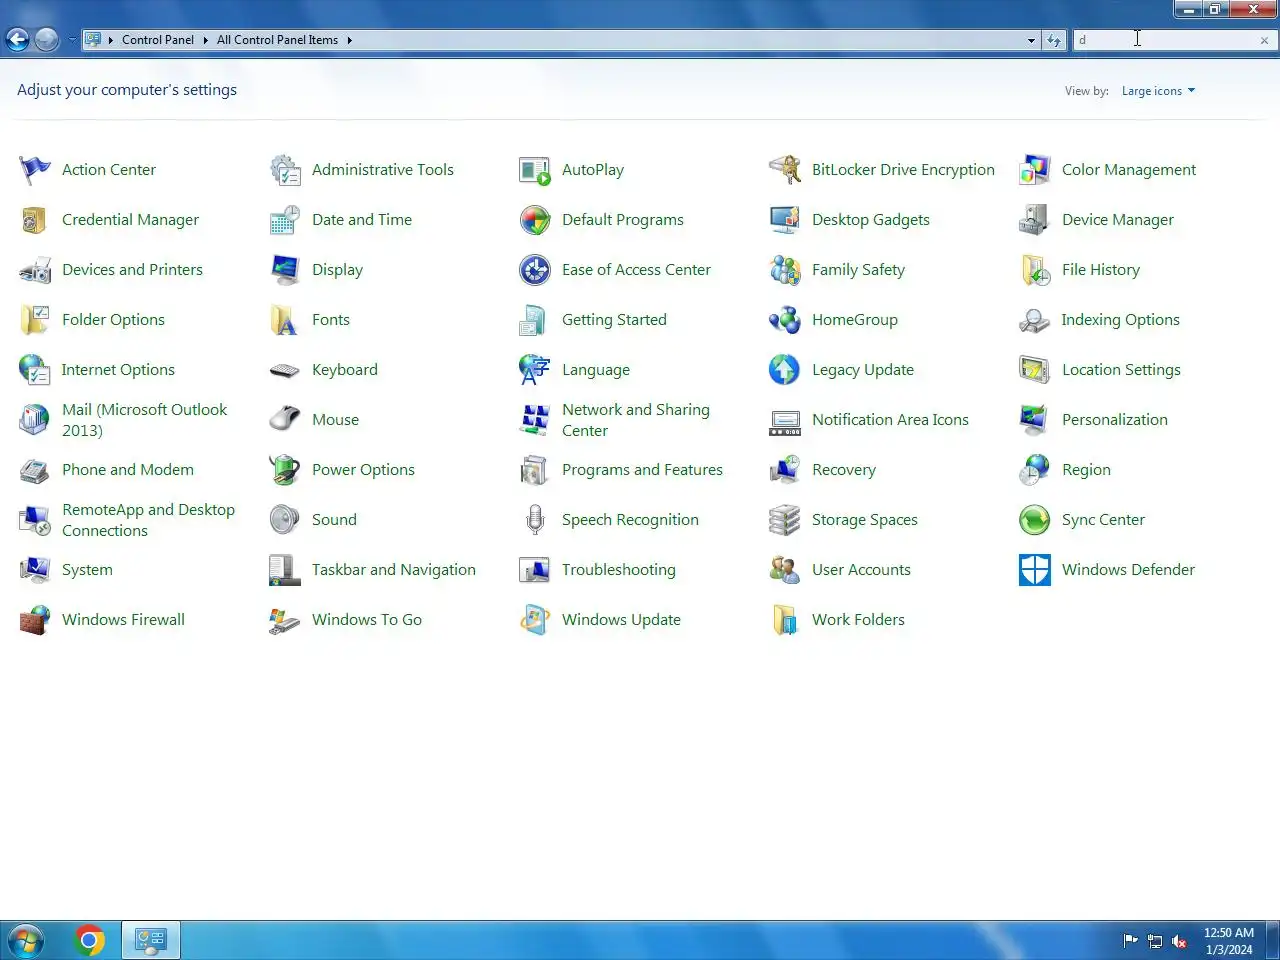Open the recent pages dropdown beside Forward
Viewport: 1280px width, 960px height.
pos(72,40)
